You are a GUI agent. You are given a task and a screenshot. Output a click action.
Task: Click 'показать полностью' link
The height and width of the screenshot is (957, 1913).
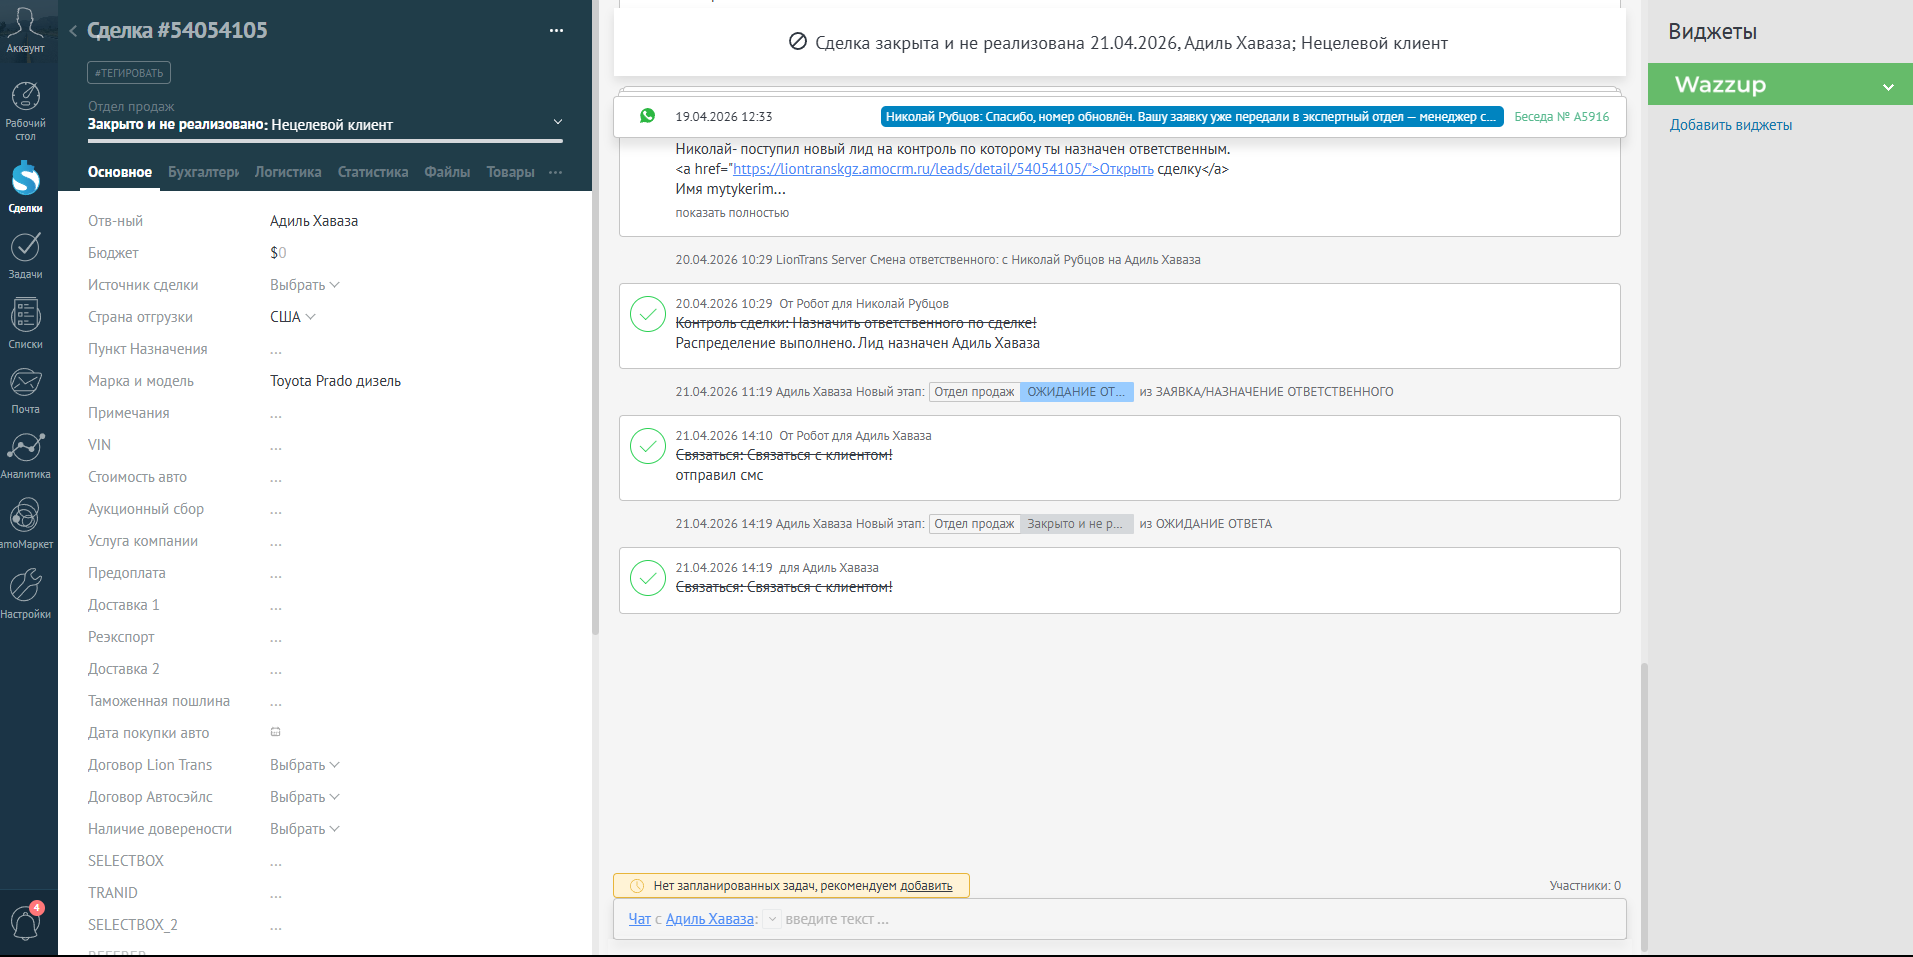pos(732,213)
